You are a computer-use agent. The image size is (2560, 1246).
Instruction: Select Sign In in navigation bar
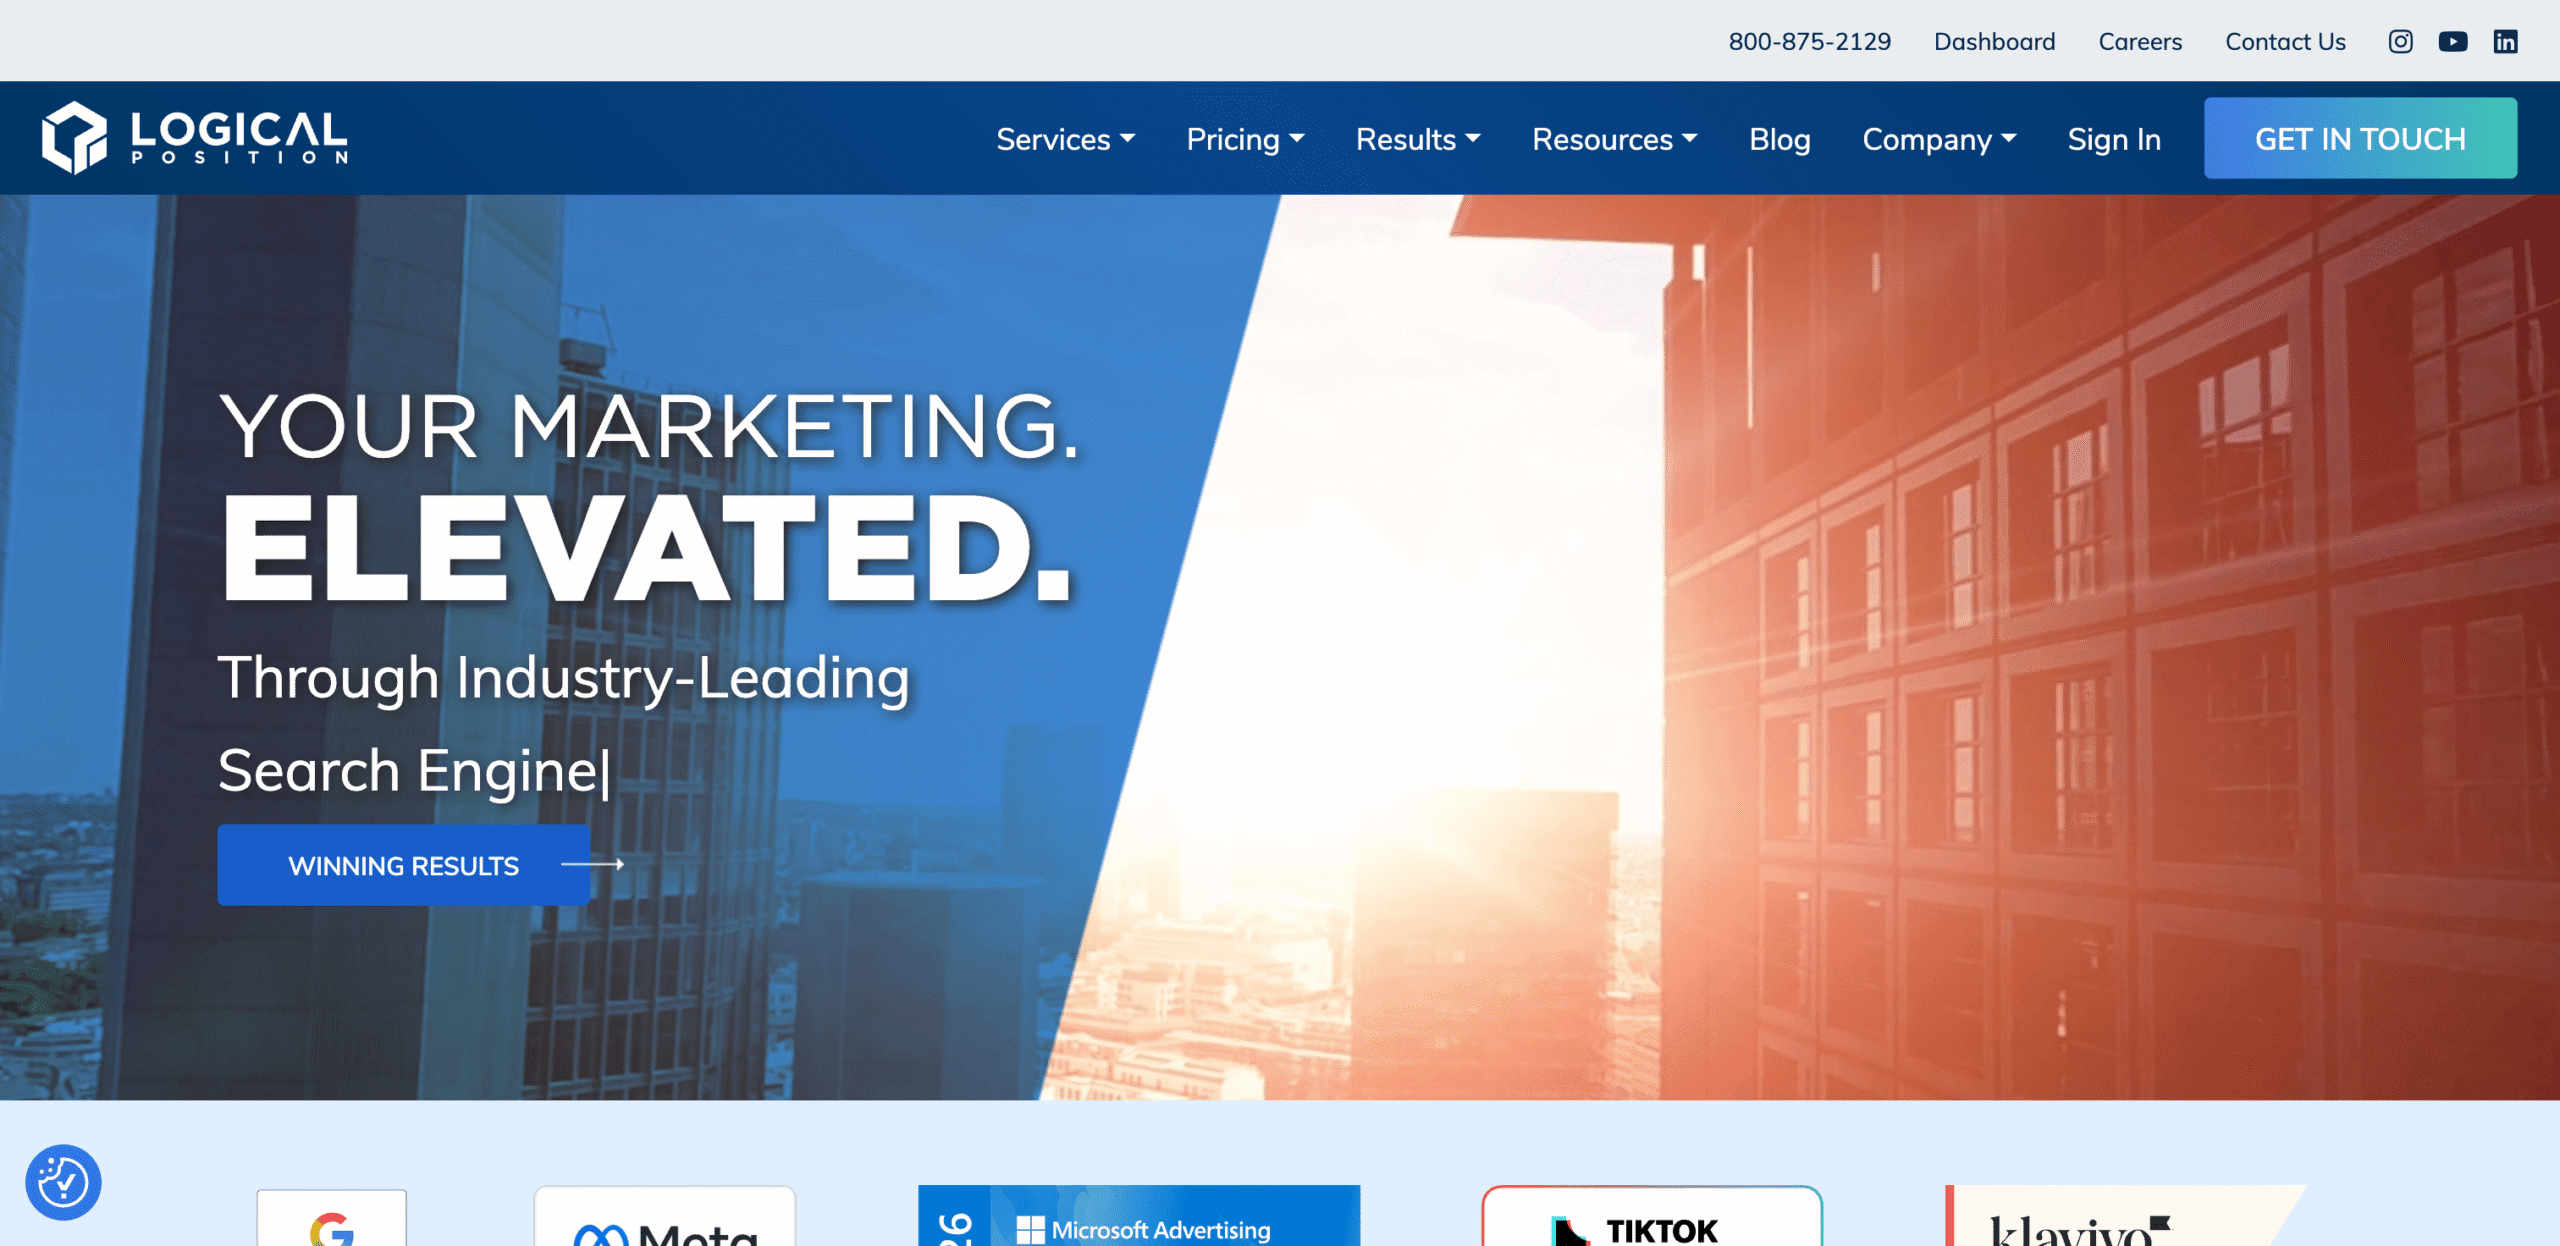2114,139
